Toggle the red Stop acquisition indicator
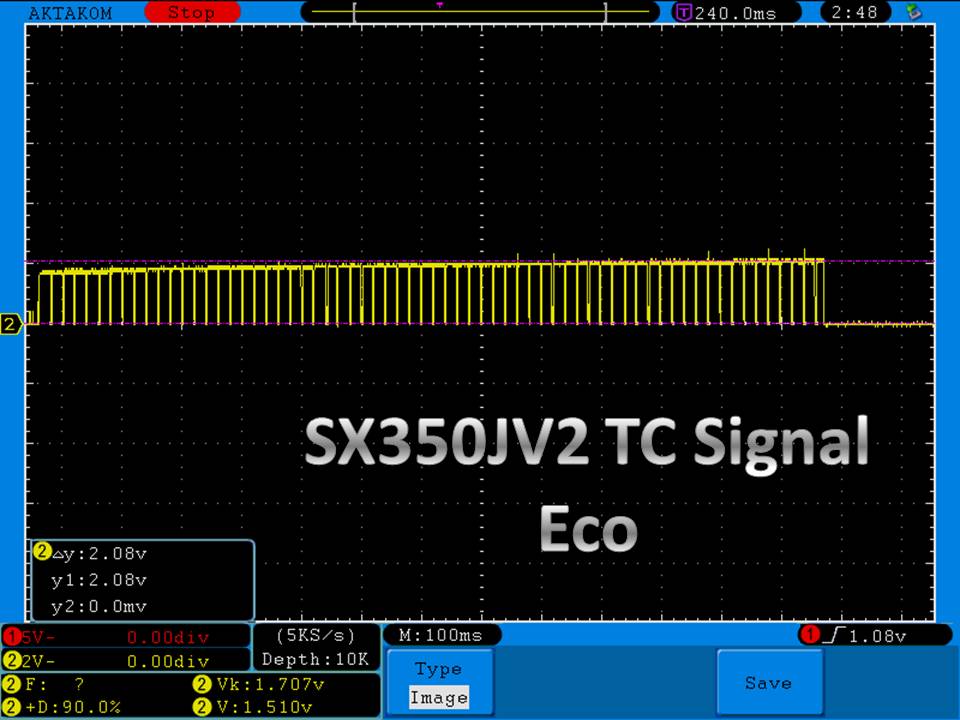 click(x=190, y=13)
